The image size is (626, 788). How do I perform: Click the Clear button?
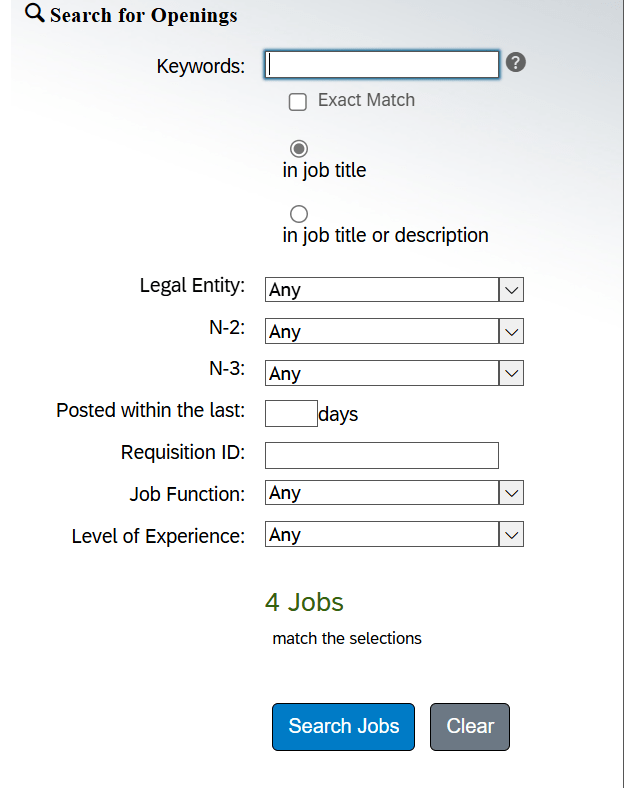(x=470, y=727)
